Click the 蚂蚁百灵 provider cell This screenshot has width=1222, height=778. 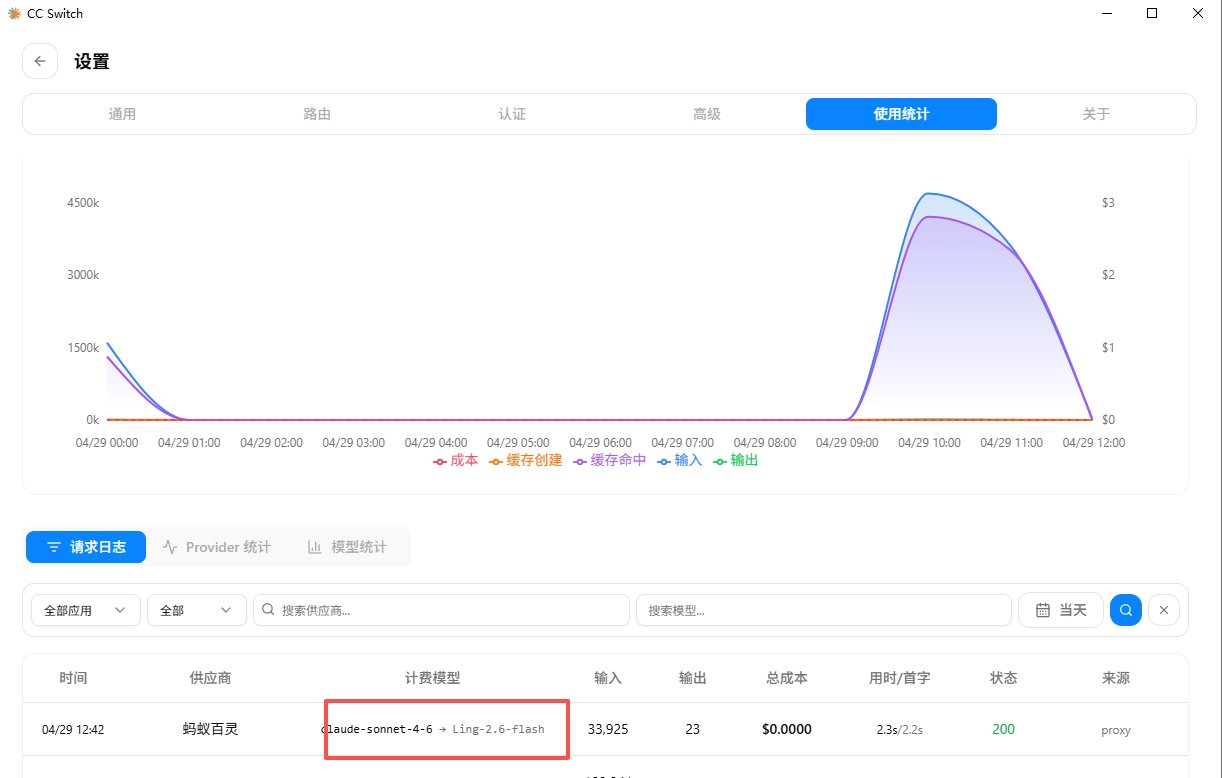(210, 730)
